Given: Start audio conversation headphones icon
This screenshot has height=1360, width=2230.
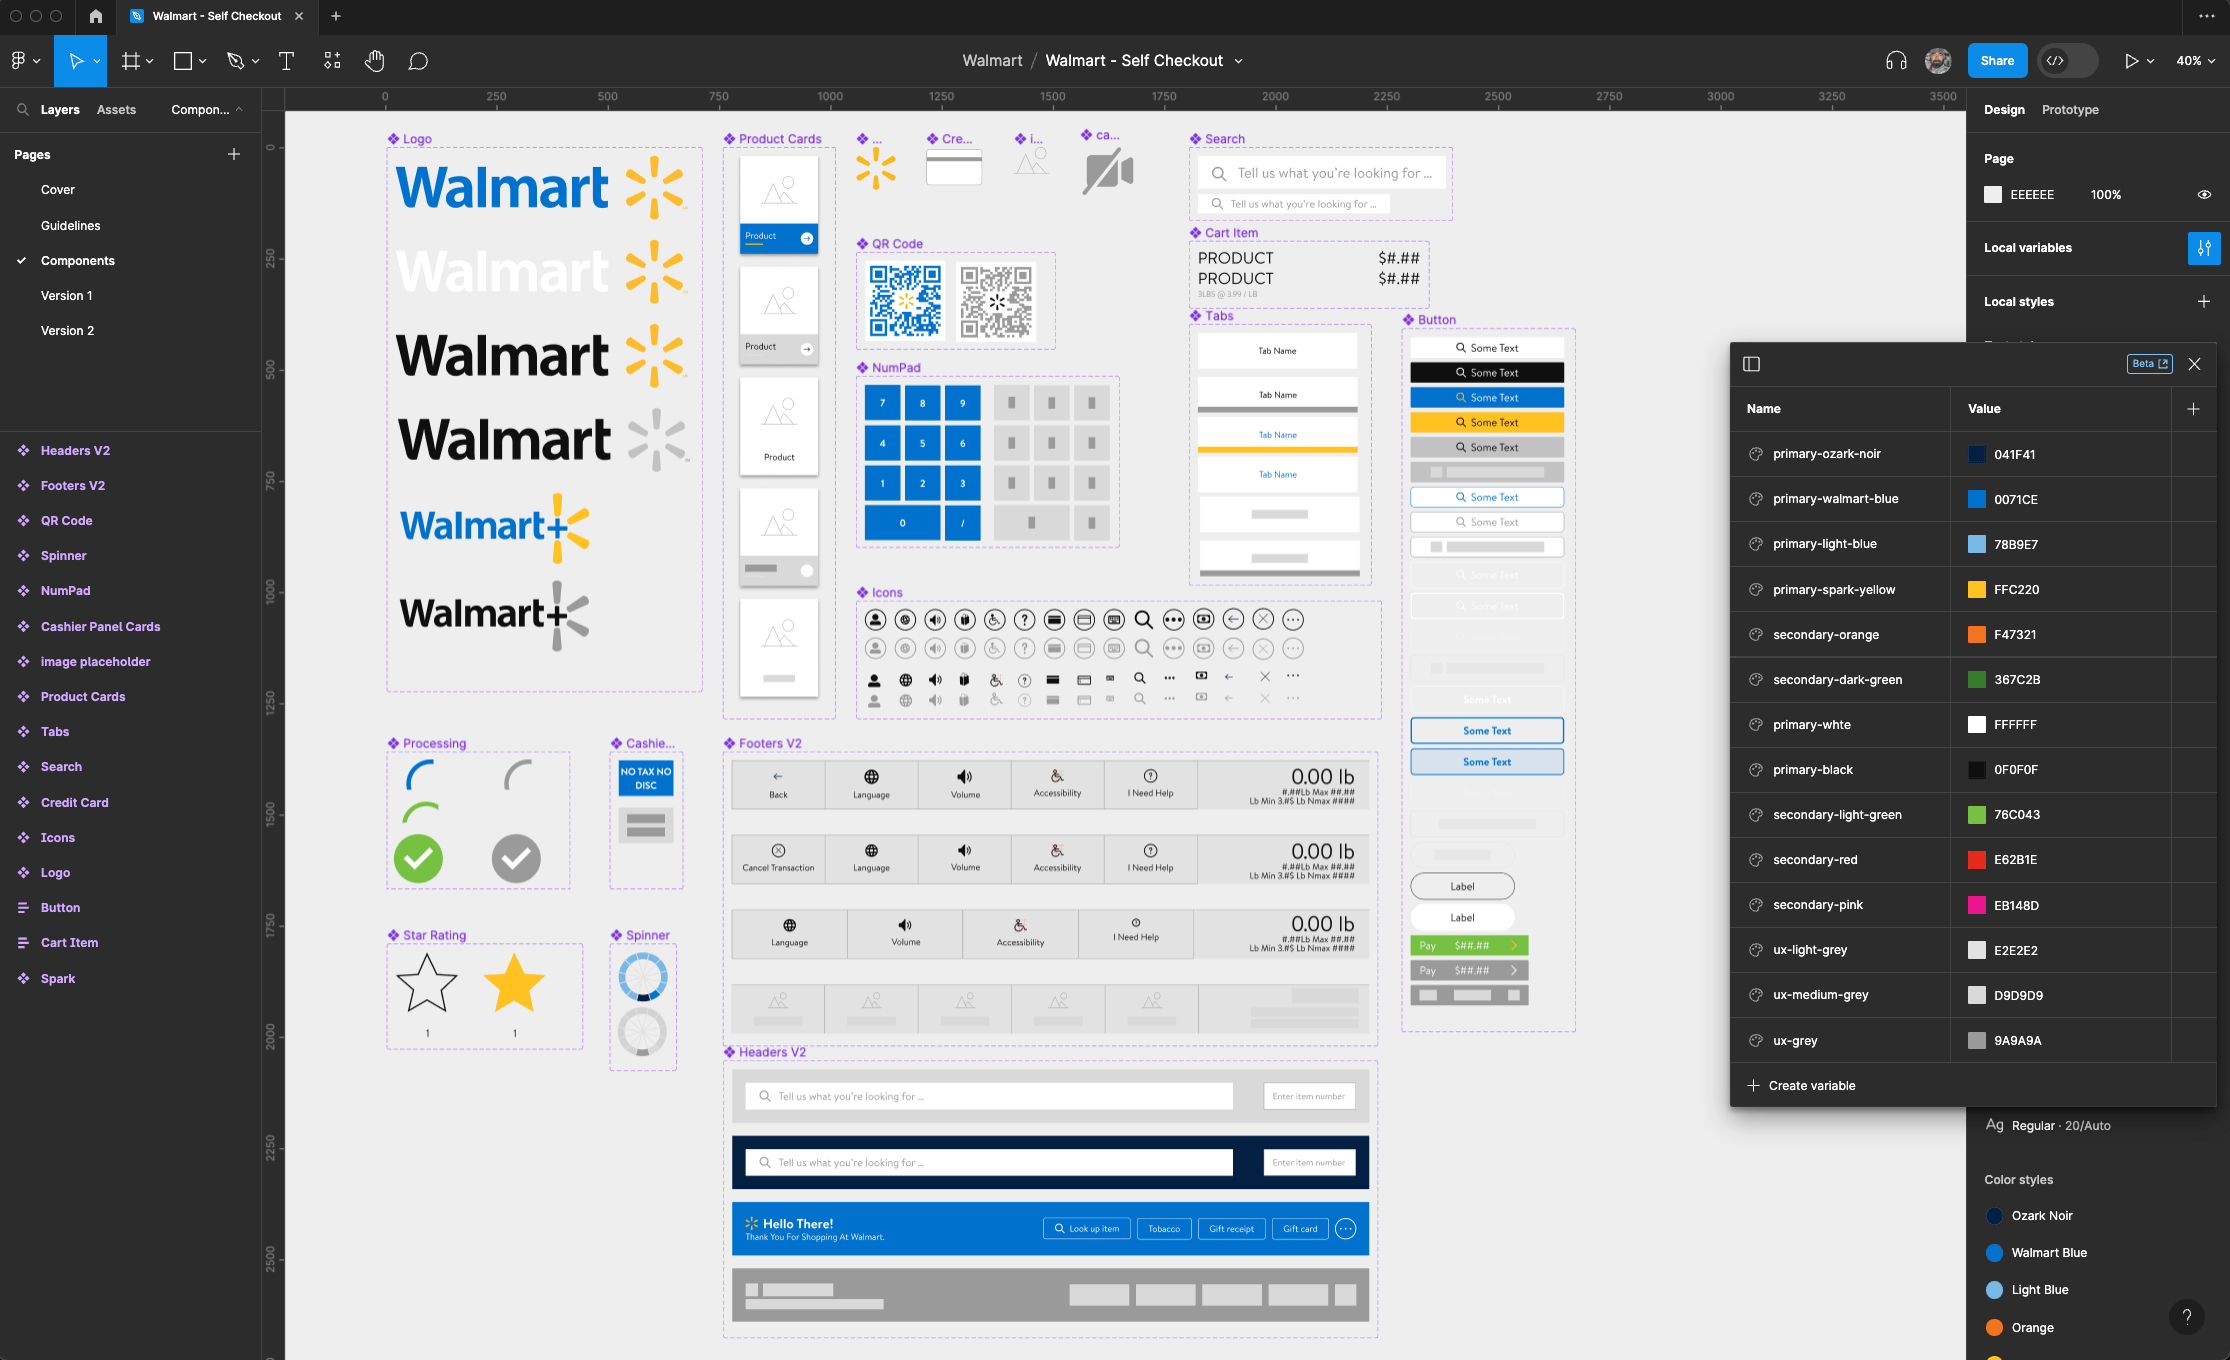Looking at the screenshot, I should click(1896, 61).
